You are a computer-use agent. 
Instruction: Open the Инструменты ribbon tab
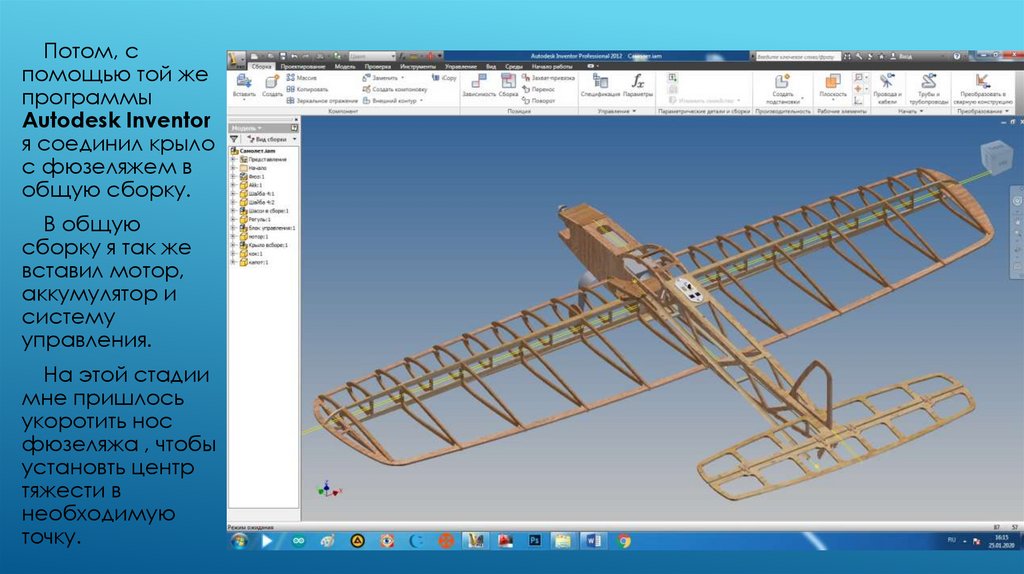click(418, 65)
